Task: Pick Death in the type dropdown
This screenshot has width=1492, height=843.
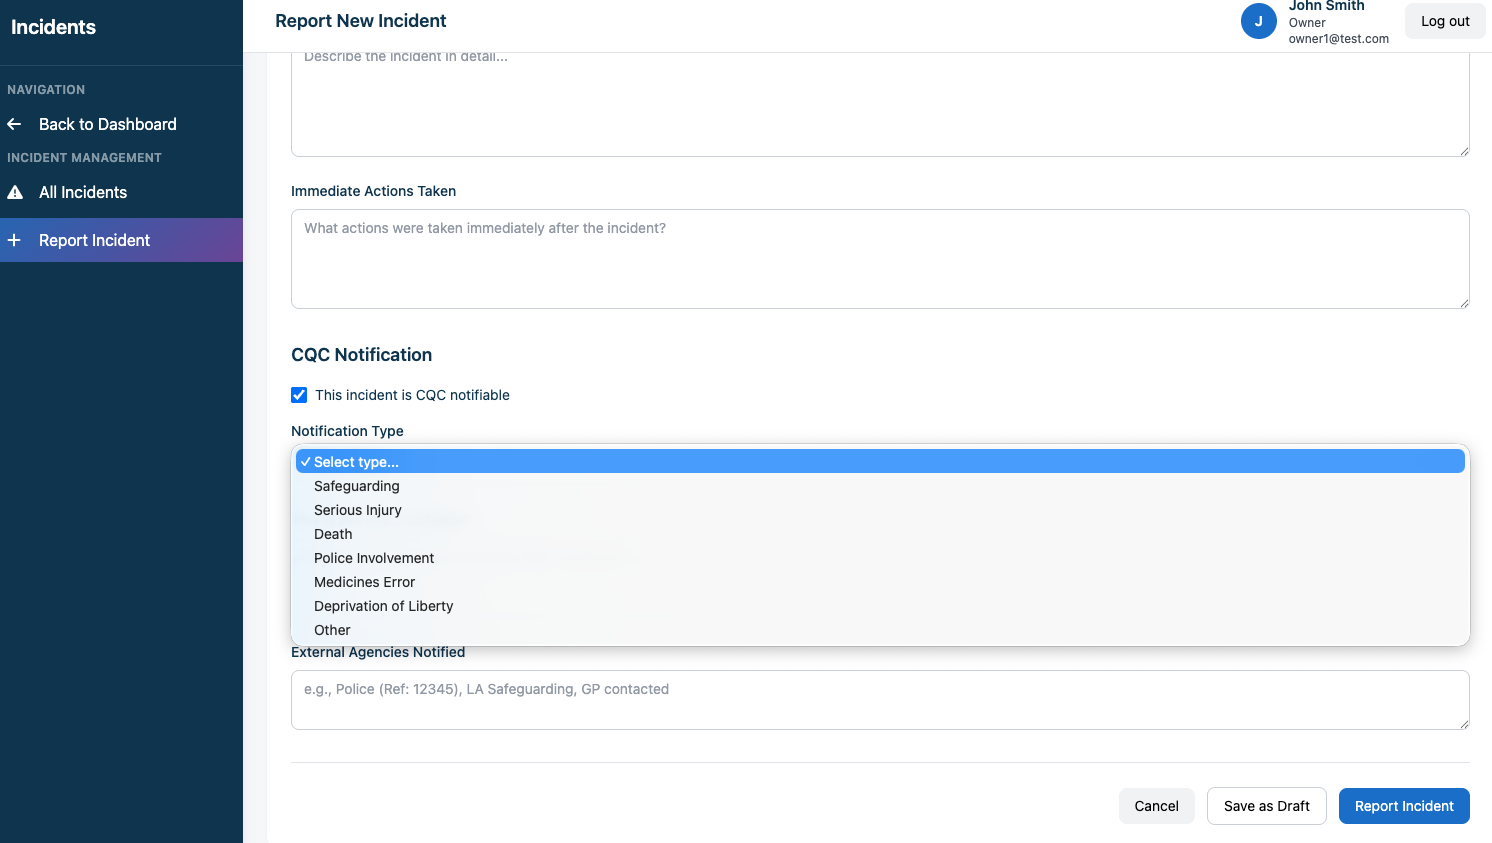Action: point(333,534)
